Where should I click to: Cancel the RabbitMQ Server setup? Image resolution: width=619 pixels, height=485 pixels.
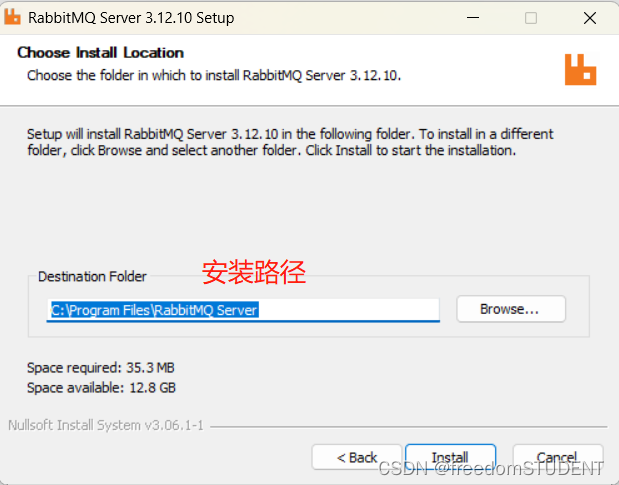557,457
